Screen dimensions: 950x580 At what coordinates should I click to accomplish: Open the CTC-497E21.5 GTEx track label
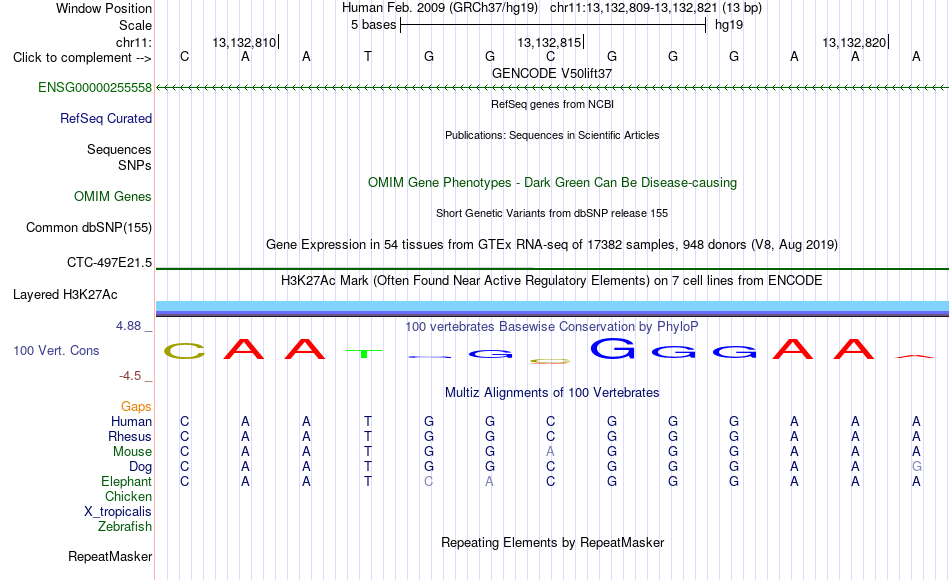tap(109, 262)
